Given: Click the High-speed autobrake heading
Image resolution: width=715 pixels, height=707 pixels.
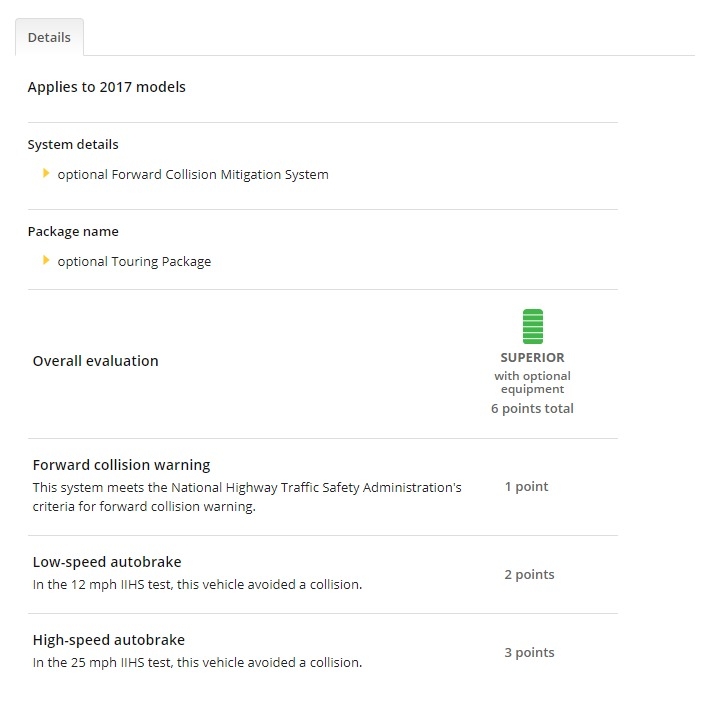Looking at the screenshot, I should (109, 640).
